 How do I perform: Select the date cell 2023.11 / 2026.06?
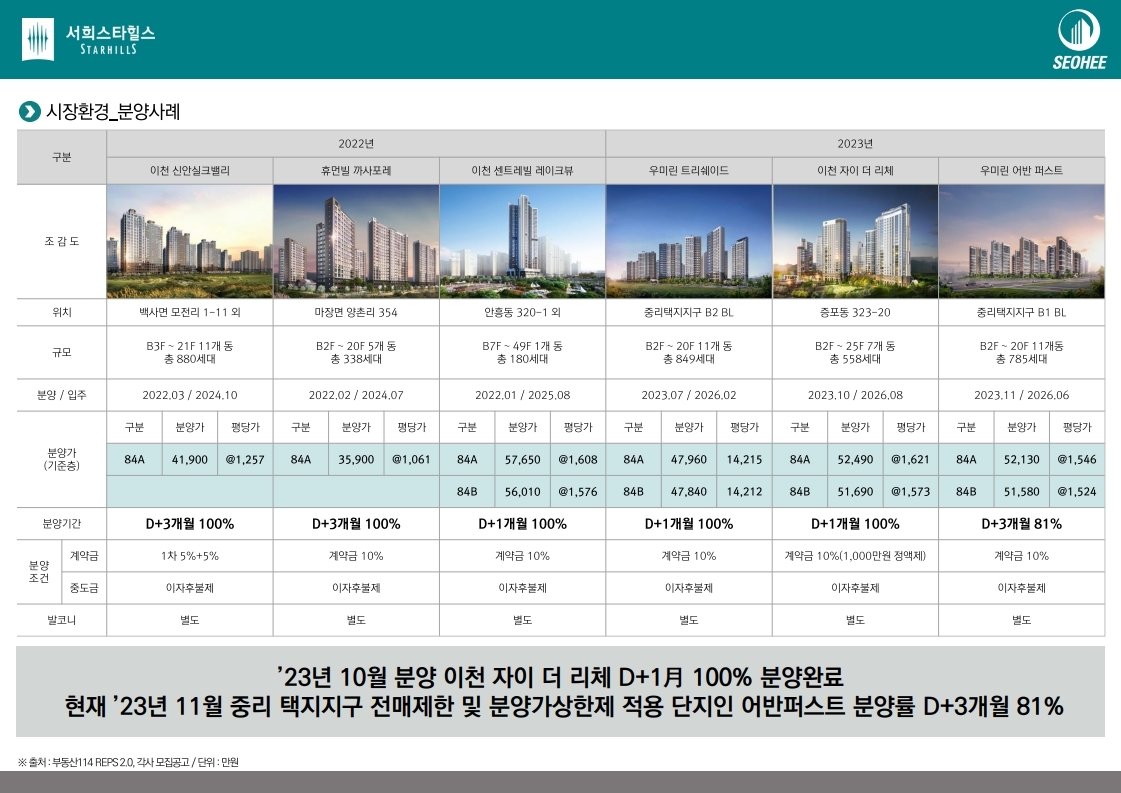point(1022,395)
